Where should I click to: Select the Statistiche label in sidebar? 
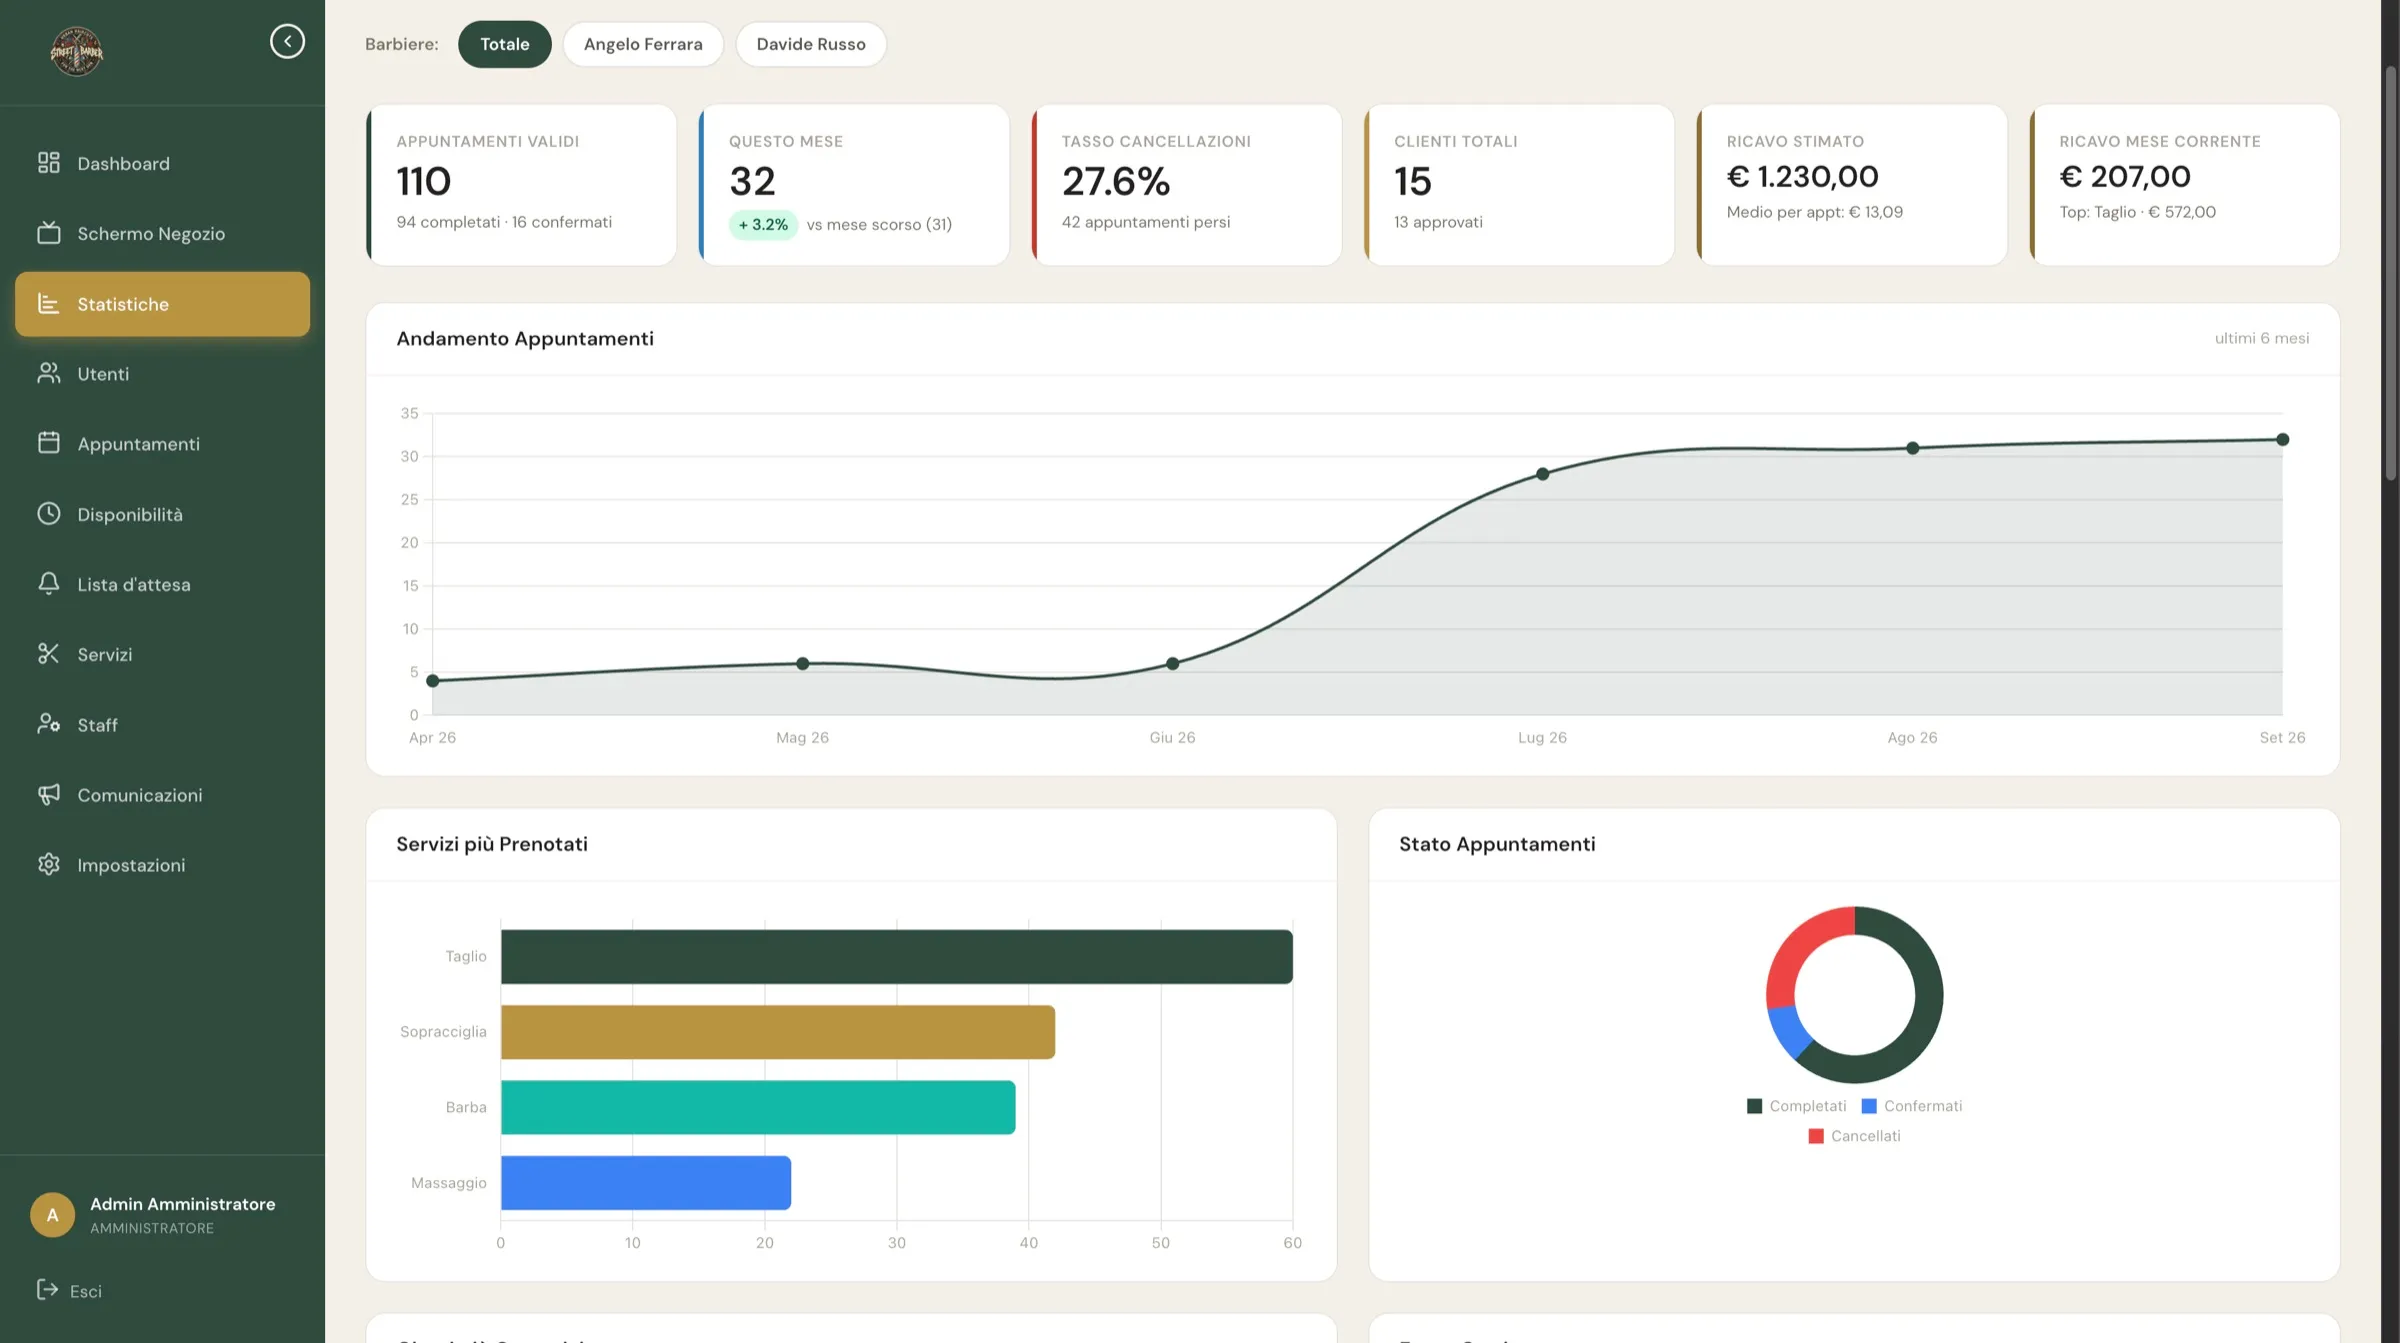pyautogui.click(x=123, y=304)
